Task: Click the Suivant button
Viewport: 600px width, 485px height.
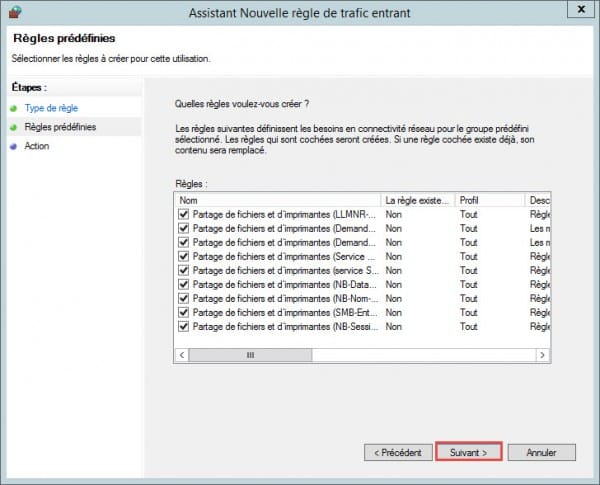Action: click(468, 452)
